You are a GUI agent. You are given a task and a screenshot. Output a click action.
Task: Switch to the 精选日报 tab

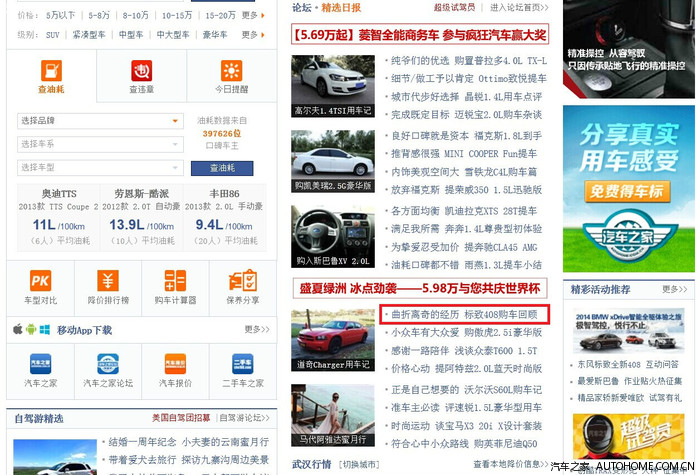[x=342, y=7]
